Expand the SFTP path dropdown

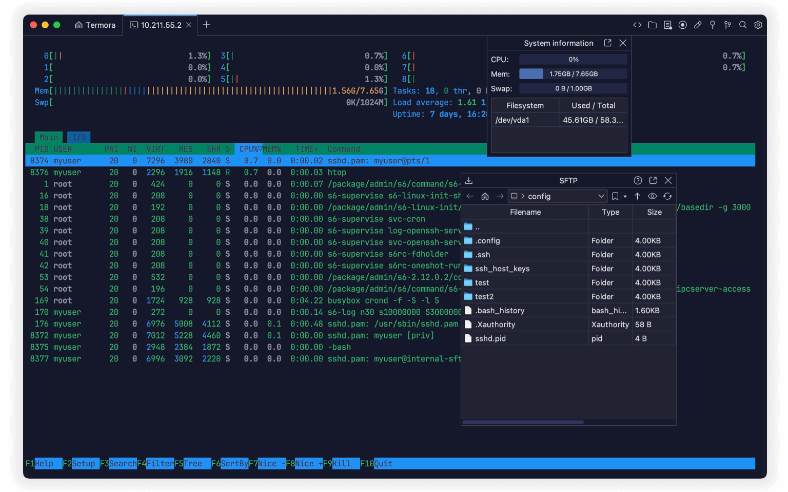tap(600, 196)
